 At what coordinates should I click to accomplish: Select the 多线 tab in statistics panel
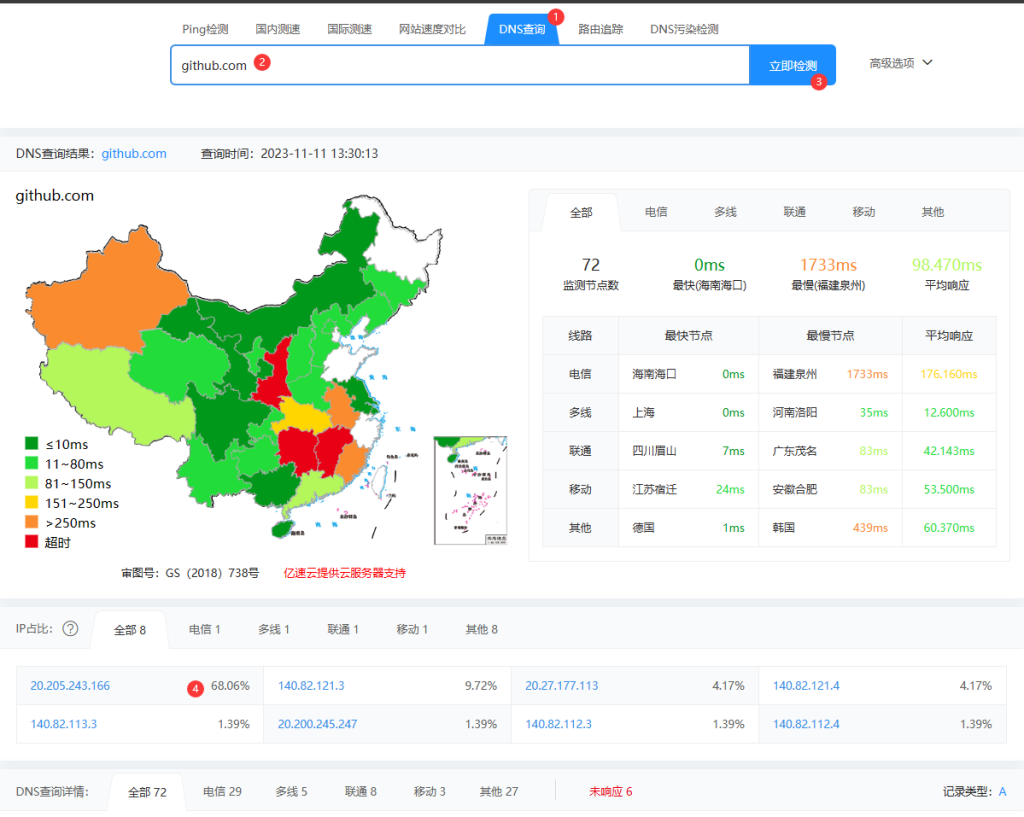click(x=726, y=212)
